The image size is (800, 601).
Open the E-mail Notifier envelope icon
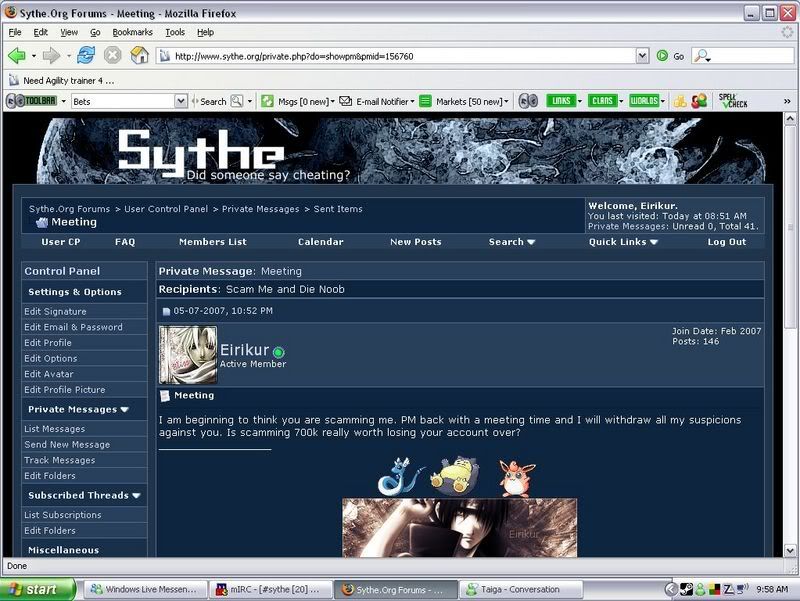pyautogui.click(x=345, y=101)
